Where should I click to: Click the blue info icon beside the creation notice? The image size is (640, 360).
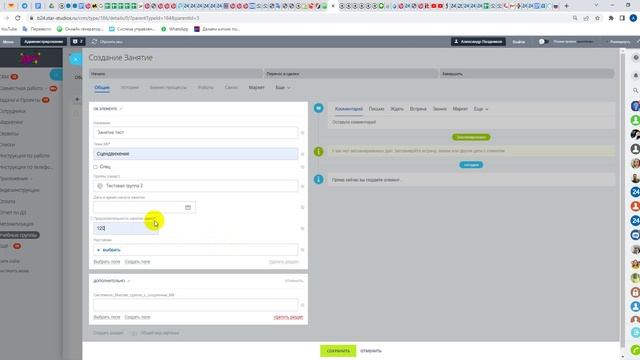pyautogui.click(x=319, y=179)
